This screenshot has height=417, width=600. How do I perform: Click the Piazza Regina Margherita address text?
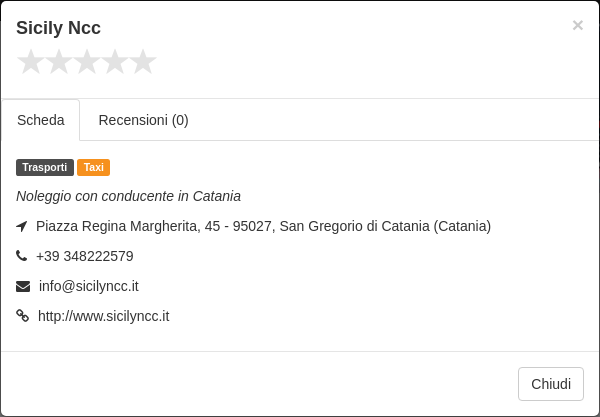click(263, 226)
